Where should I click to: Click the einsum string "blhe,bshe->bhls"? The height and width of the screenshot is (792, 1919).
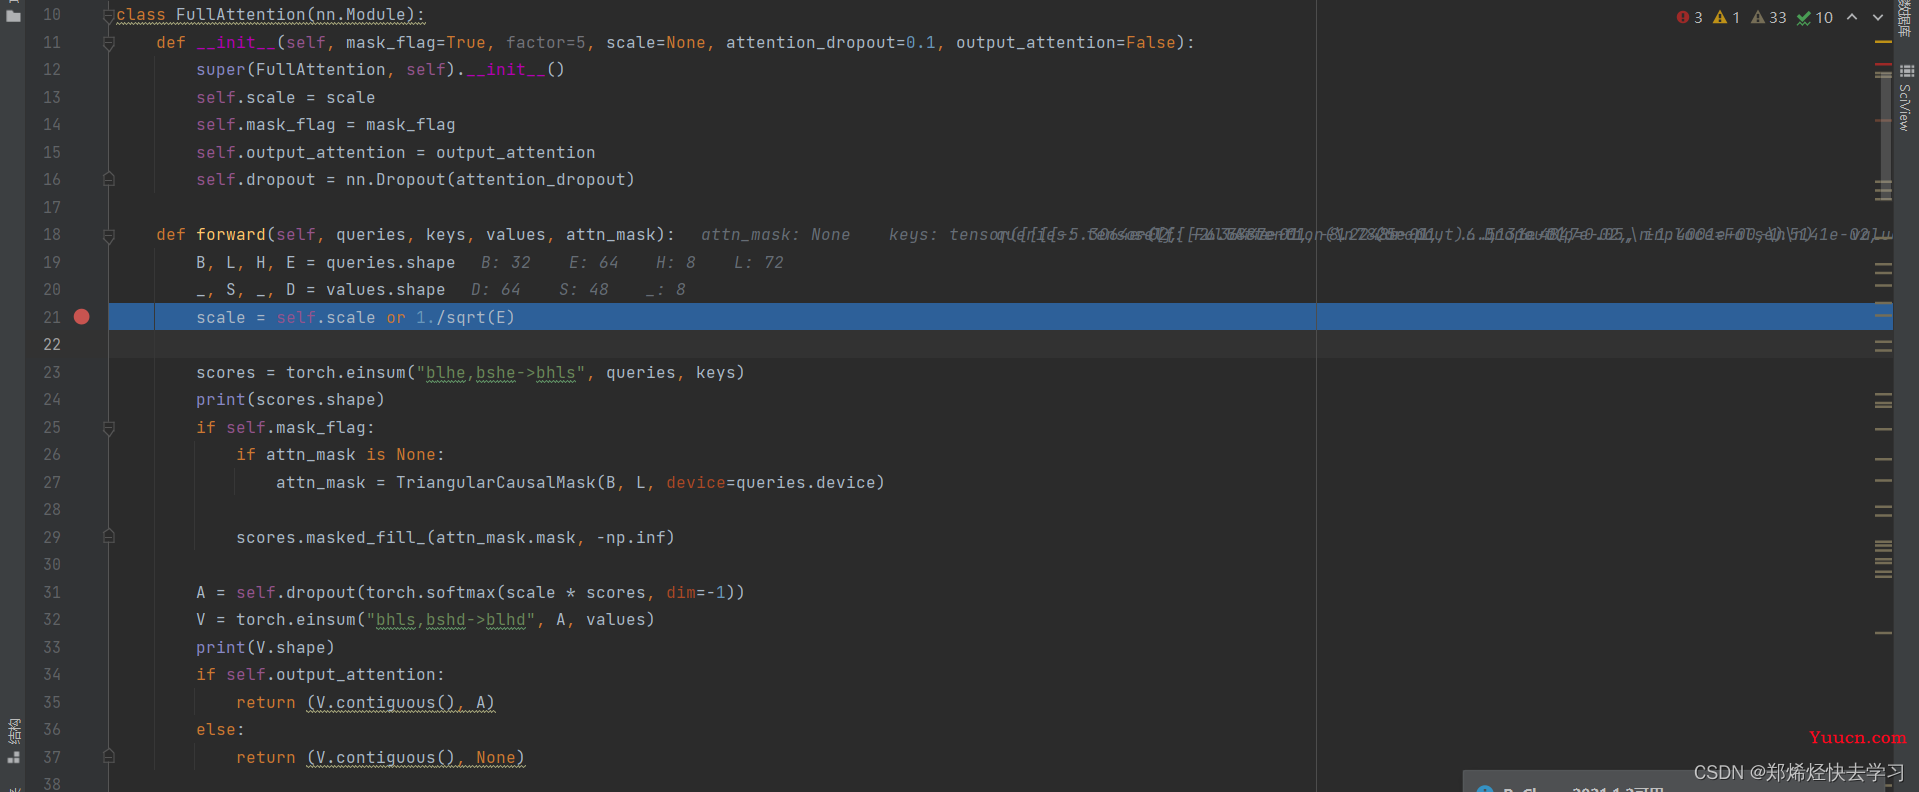501,373
